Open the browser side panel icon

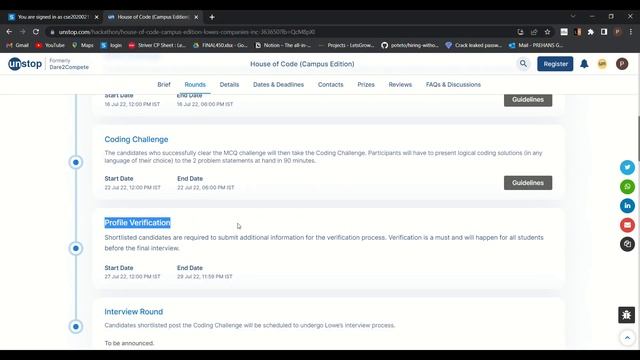(604, 32)
